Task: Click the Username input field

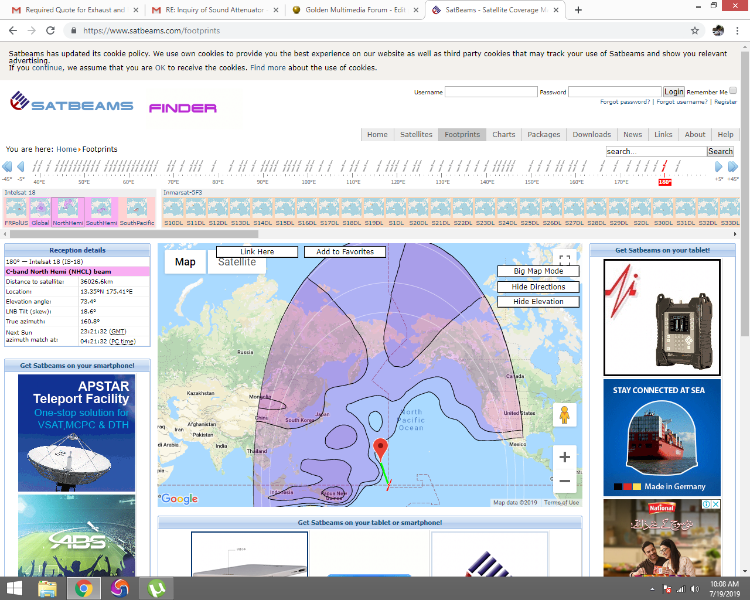Action: [x=491, y=92]
